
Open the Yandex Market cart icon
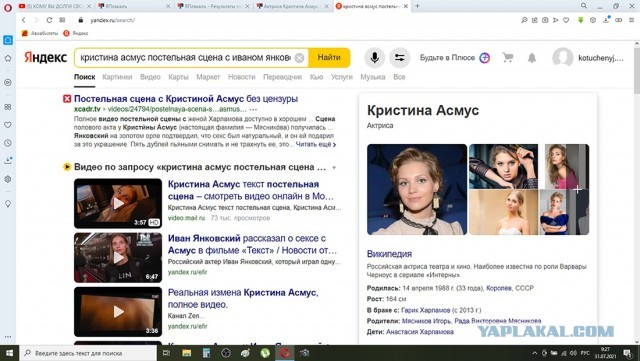[x=508, y=58]
